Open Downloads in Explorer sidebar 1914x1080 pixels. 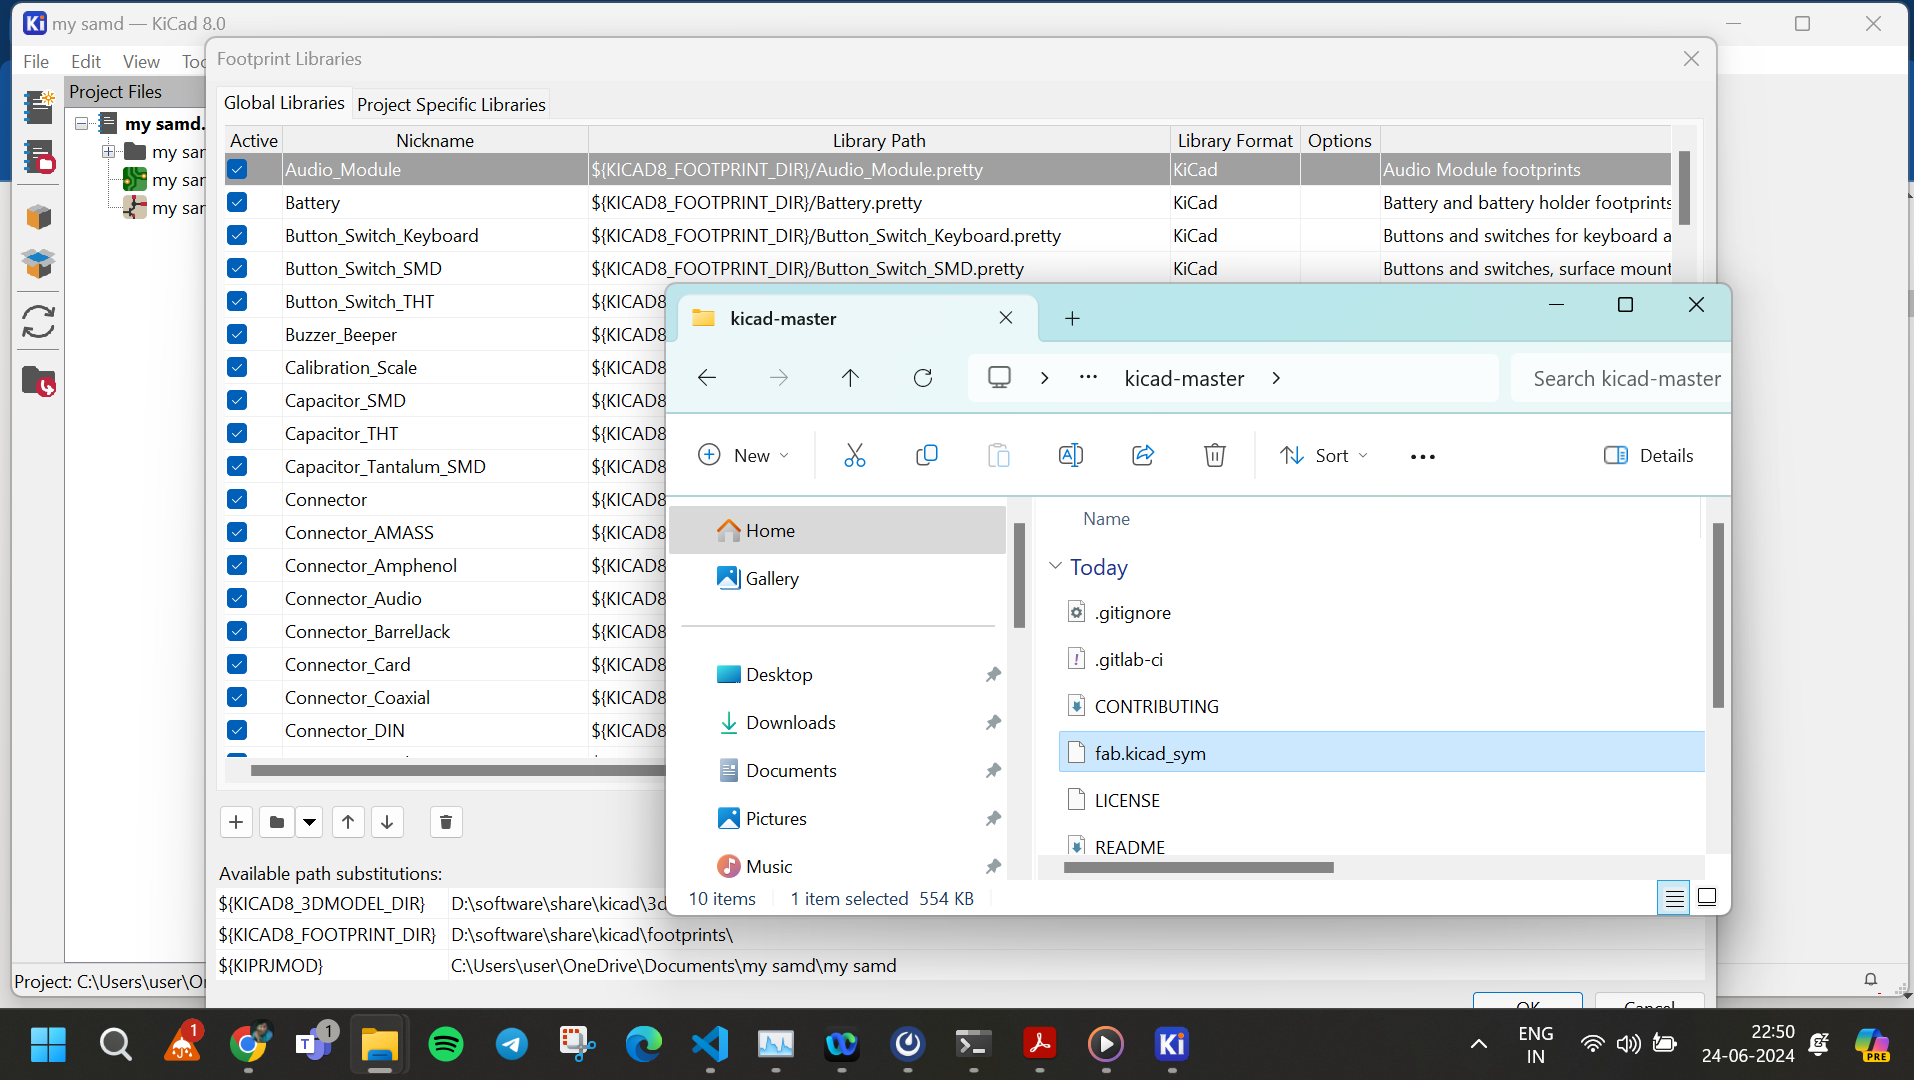click(791, 722)
